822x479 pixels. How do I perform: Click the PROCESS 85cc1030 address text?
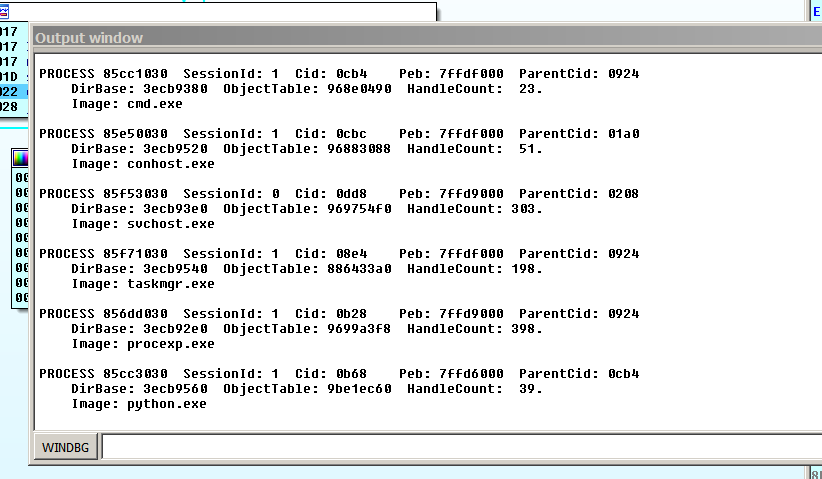point(135,74)
